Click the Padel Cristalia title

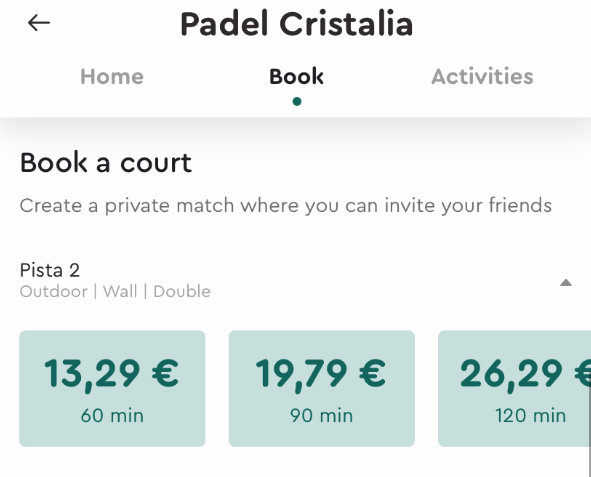[297, 24]
